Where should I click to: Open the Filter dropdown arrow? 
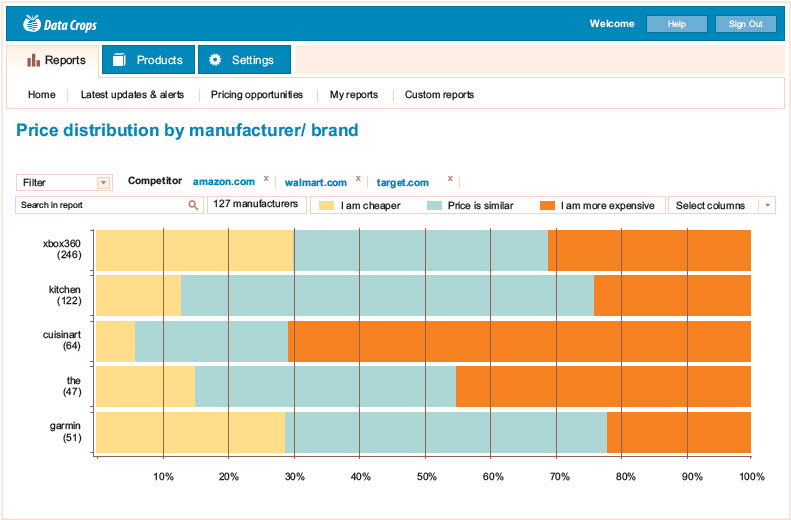[103, 183]
